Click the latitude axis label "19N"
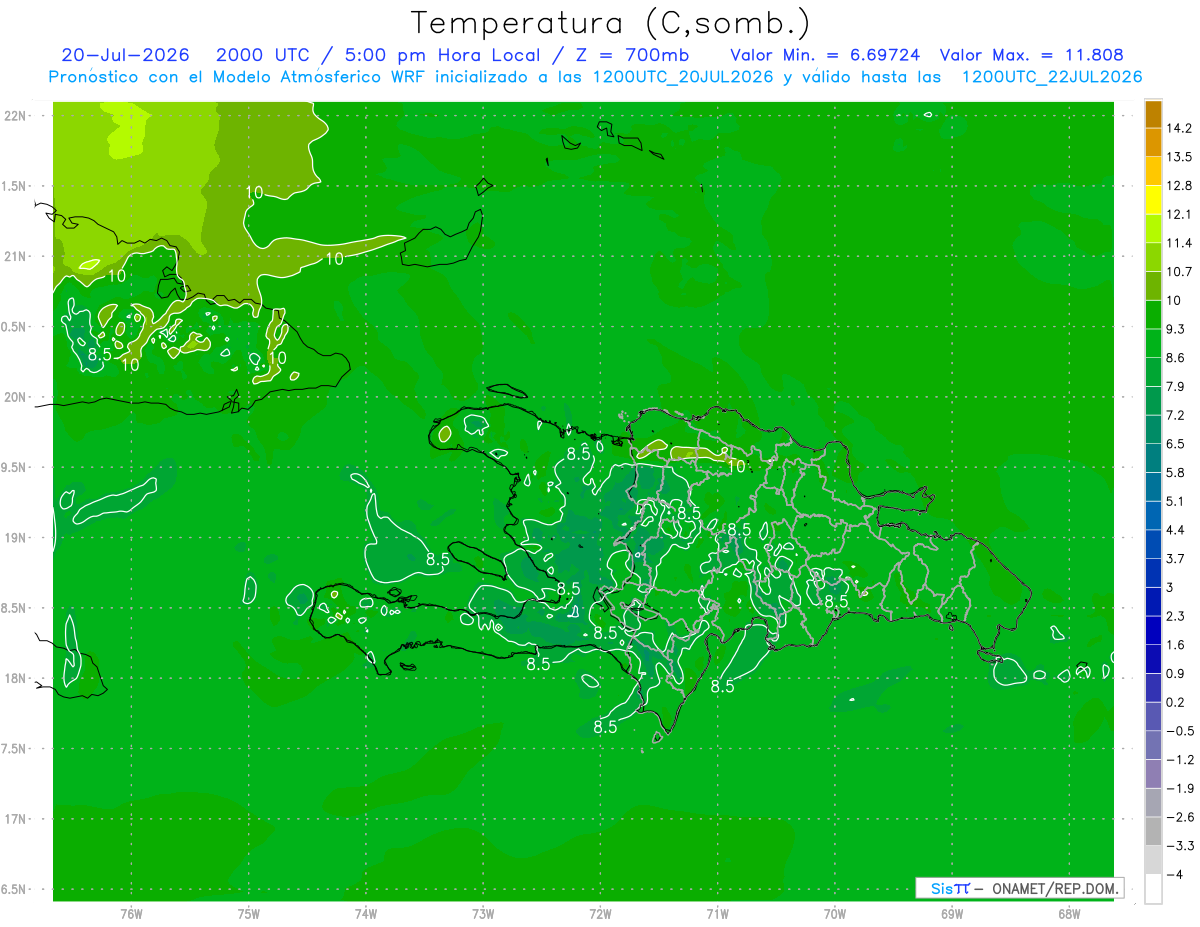Image resolution: width=1200 pixels, height=927 pixels. point(14,537)
